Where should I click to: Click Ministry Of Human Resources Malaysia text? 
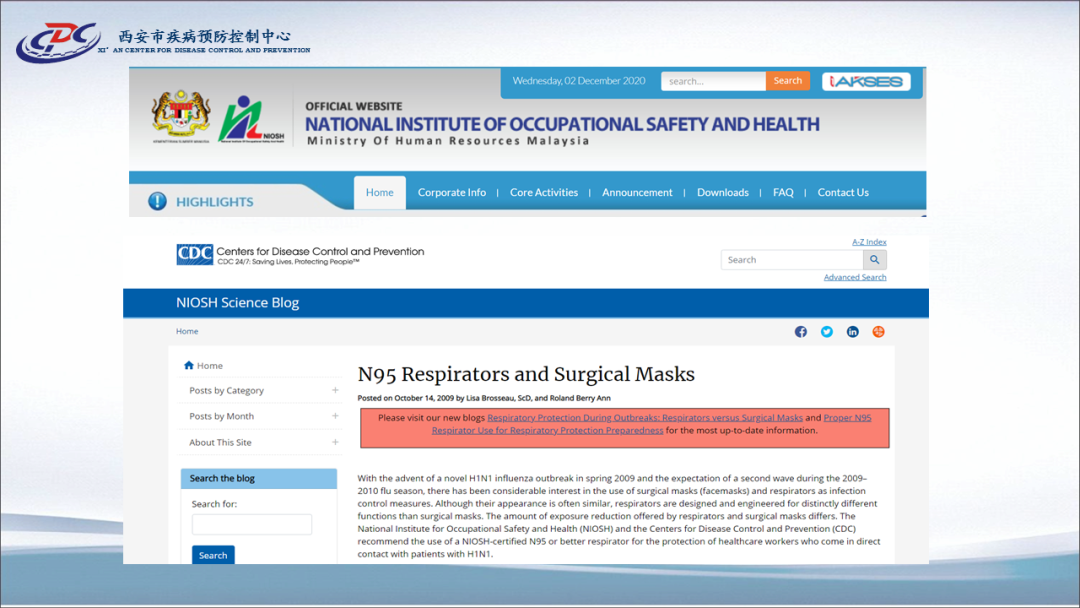(448, 141)
